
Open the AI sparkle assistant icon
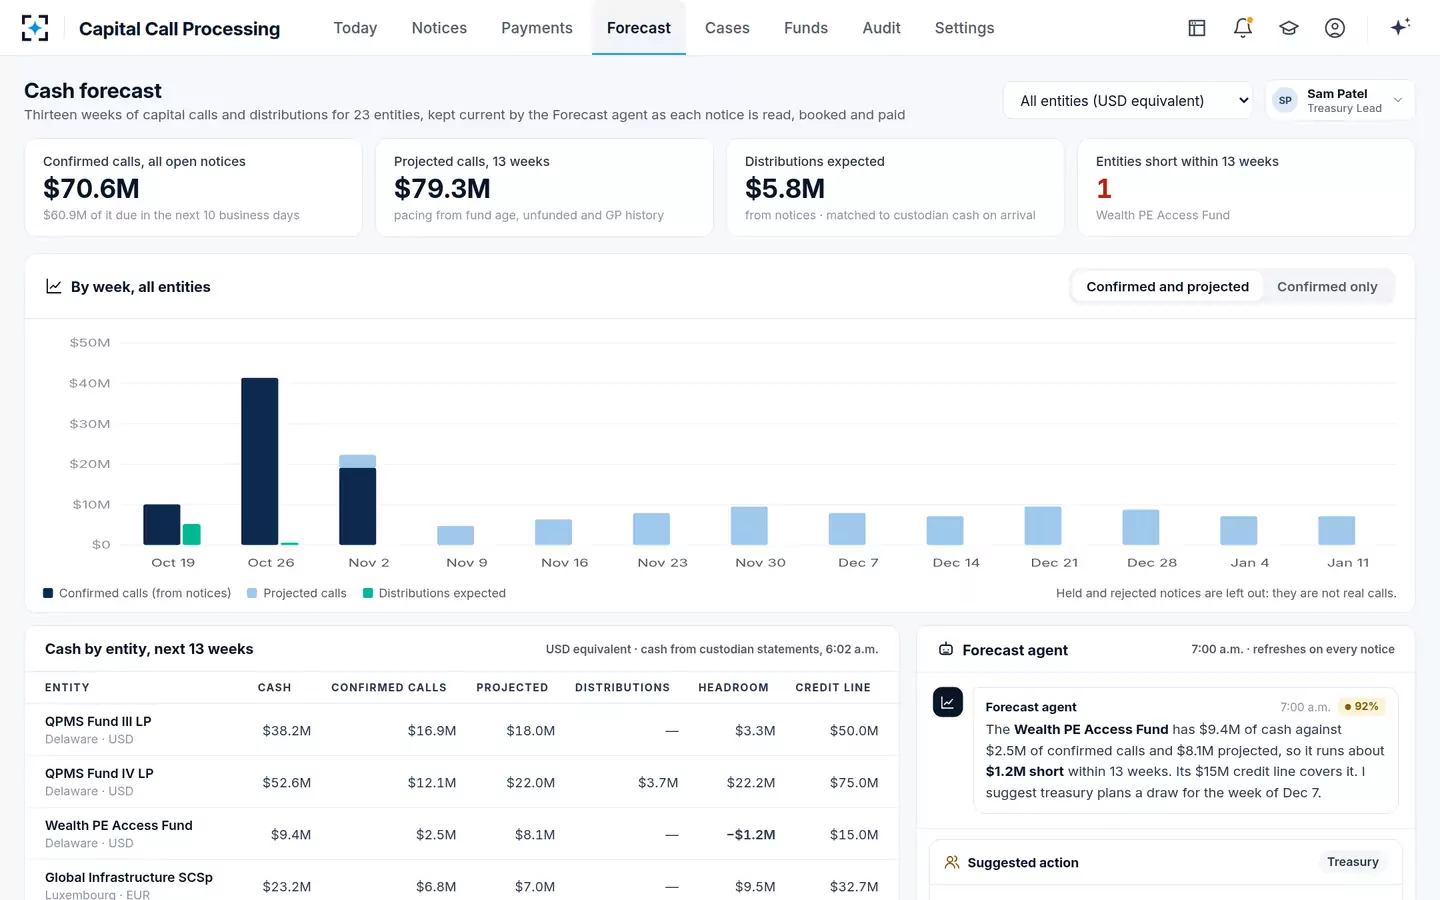point(1400,27)
